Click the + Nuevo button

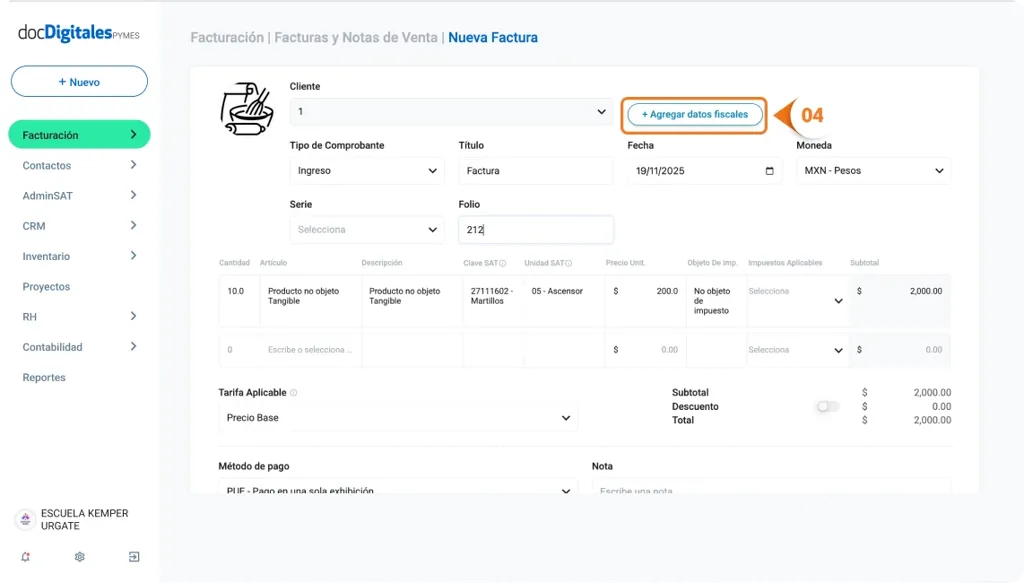click(79, 81)
